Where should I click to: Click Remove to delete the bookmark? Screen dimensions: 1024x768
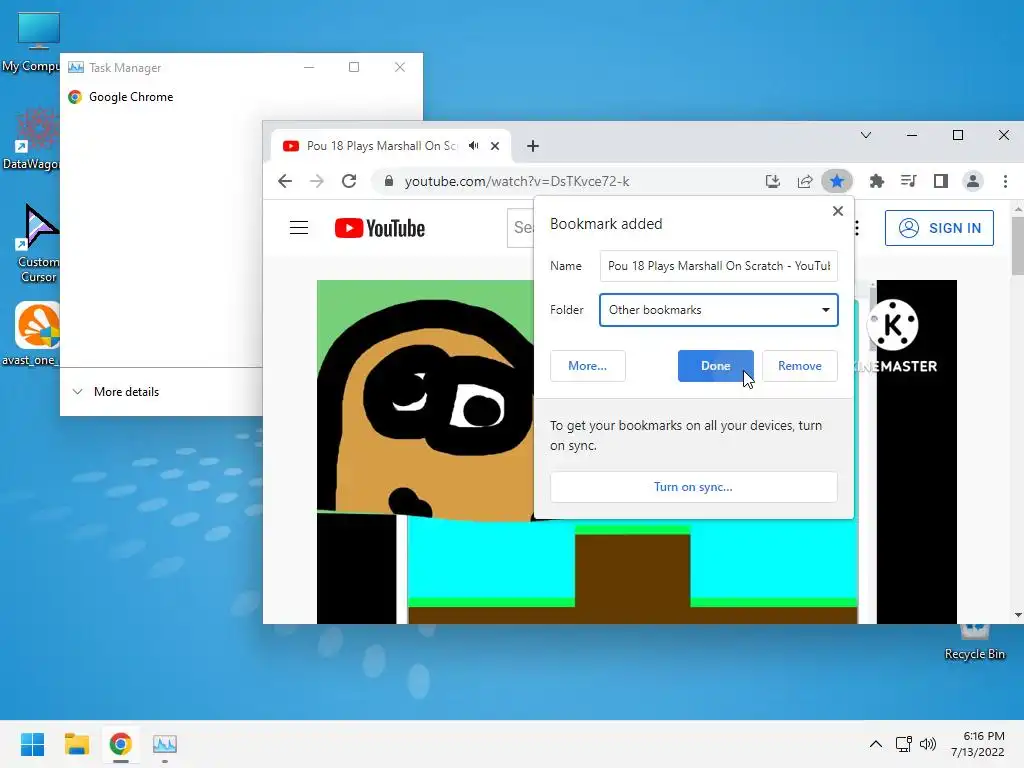[799, 366]
